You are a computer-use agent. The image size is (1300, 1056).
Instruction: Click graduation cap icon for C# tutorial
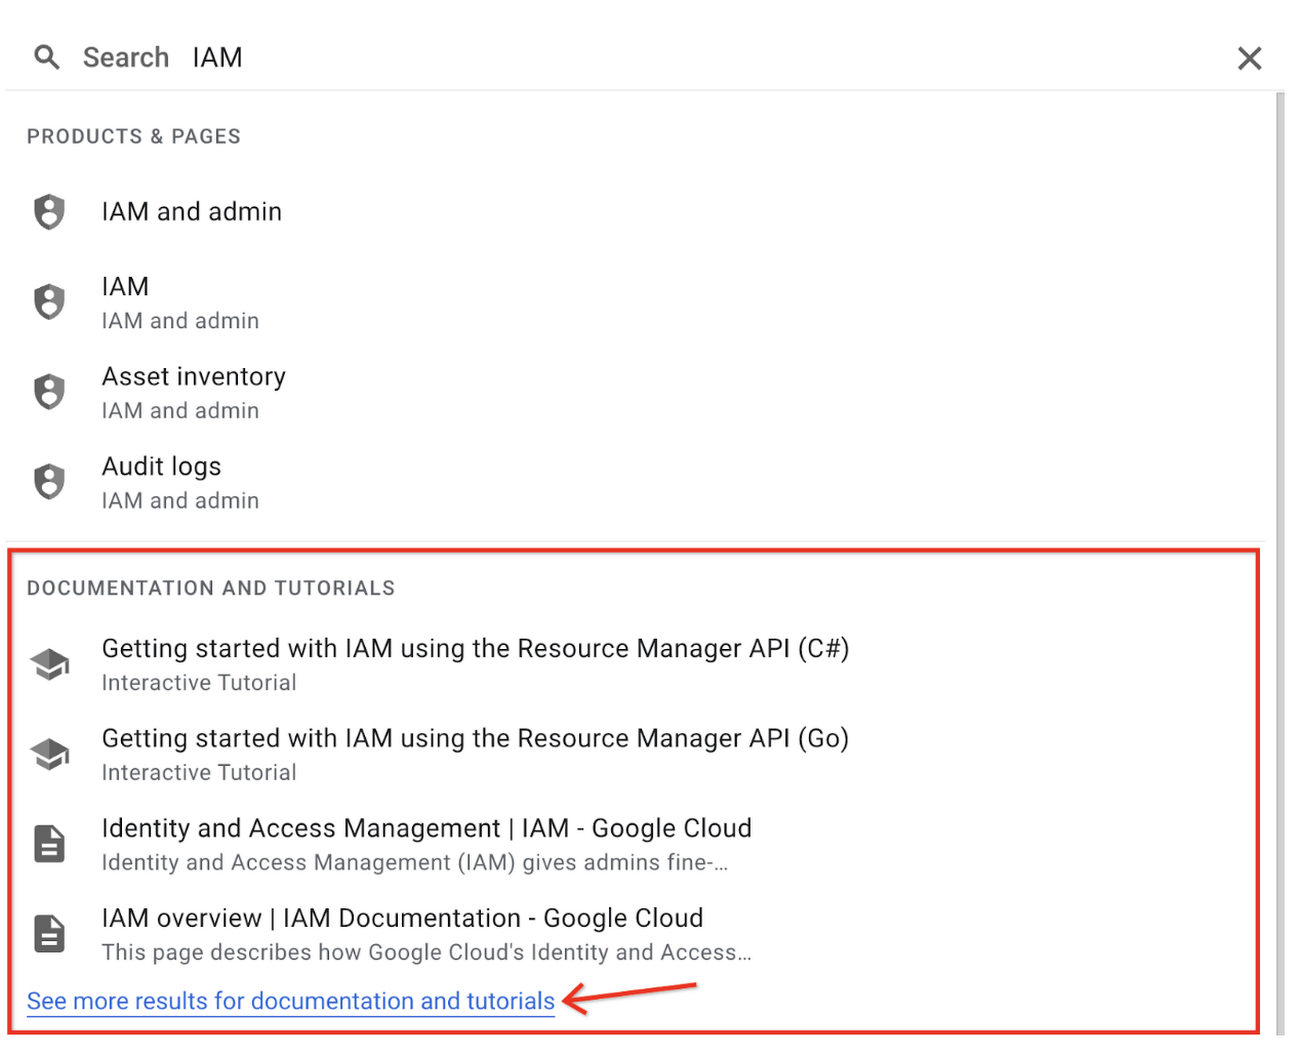click(x=49, y=664)
